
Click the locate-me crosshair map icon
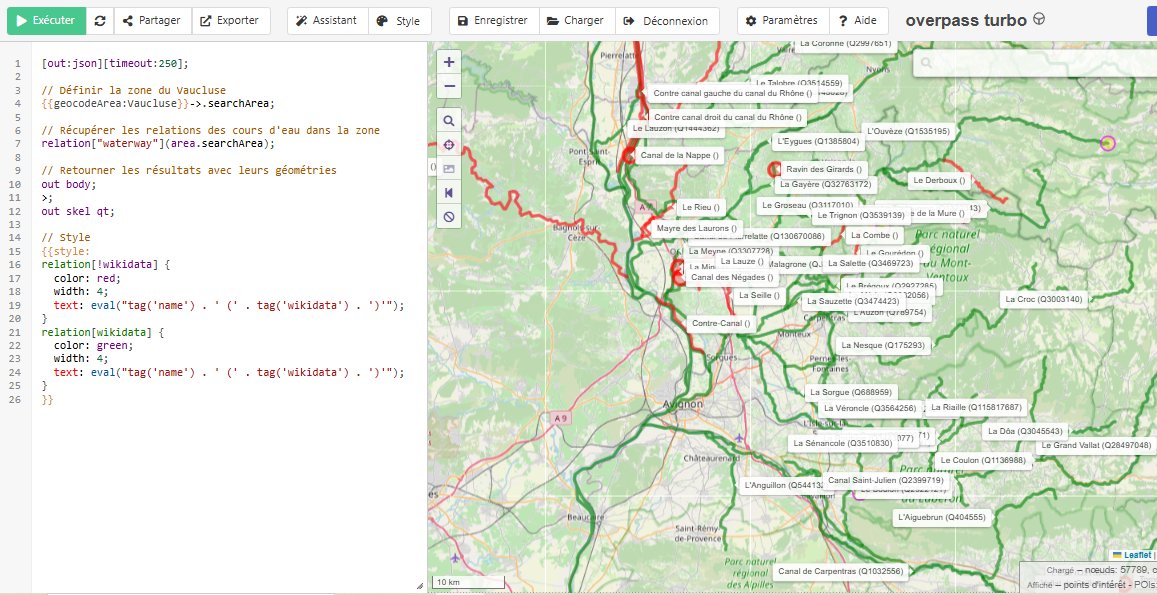tap(449, 145)
